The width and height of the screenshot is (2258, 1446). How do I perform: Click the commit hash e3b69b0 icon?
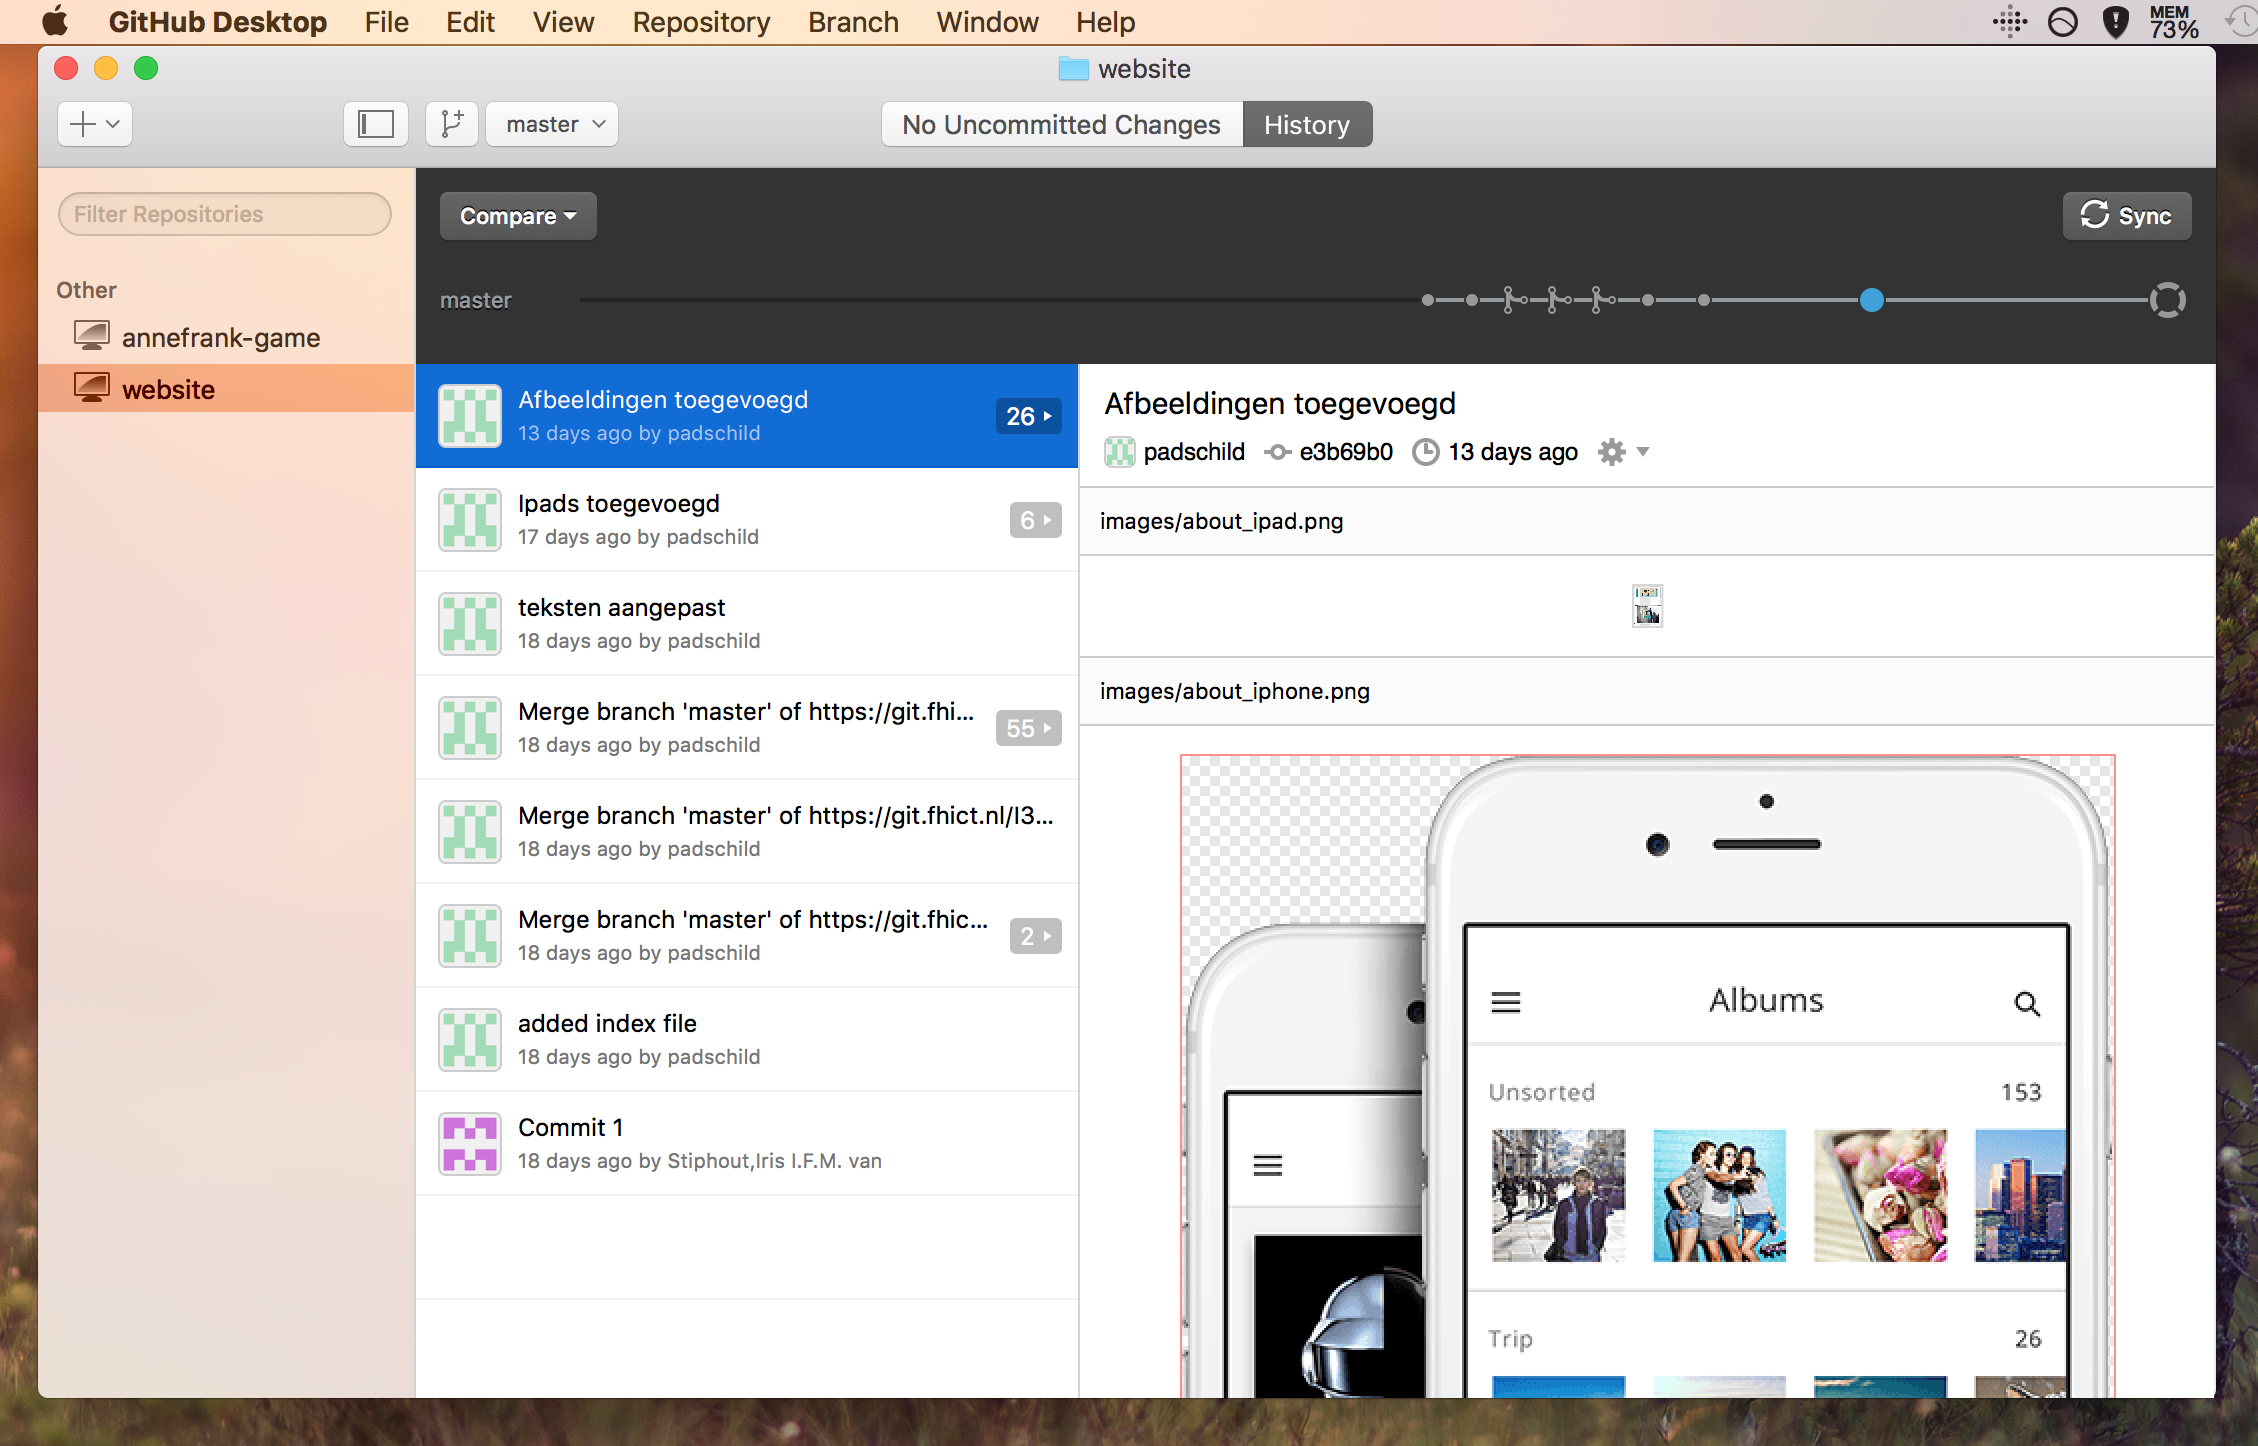(1277, 452)
